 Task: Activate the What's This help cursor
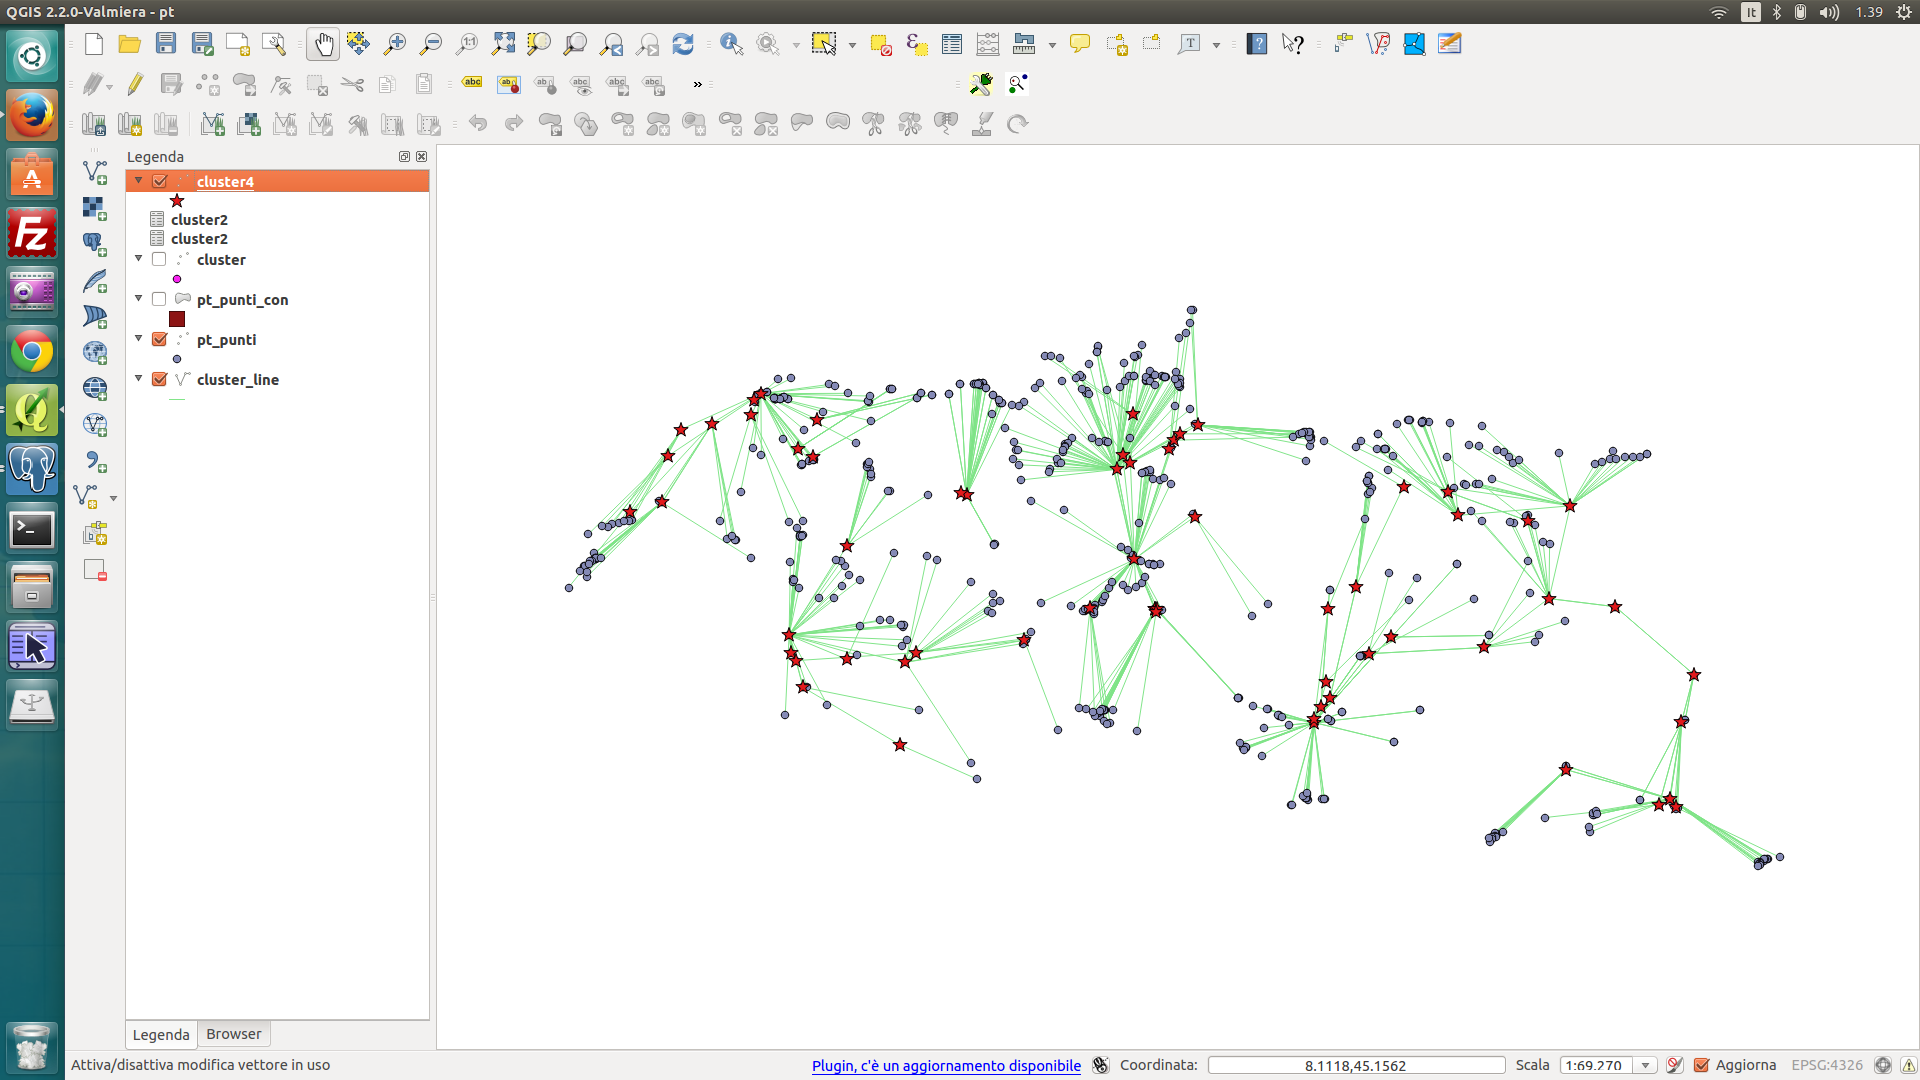click(x=1293, y=44)
